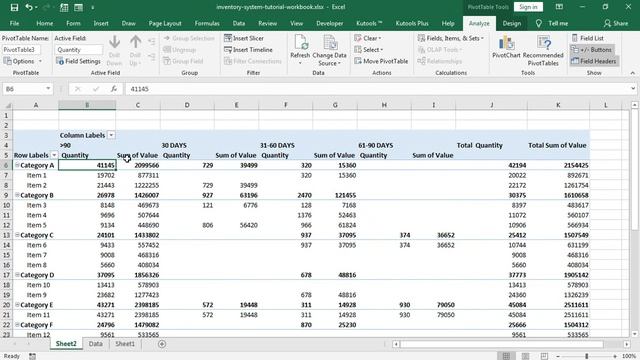This screenshot has height=360, width=640.
Task: Toggle Field Headers display
Action: (x=594, y=61)
